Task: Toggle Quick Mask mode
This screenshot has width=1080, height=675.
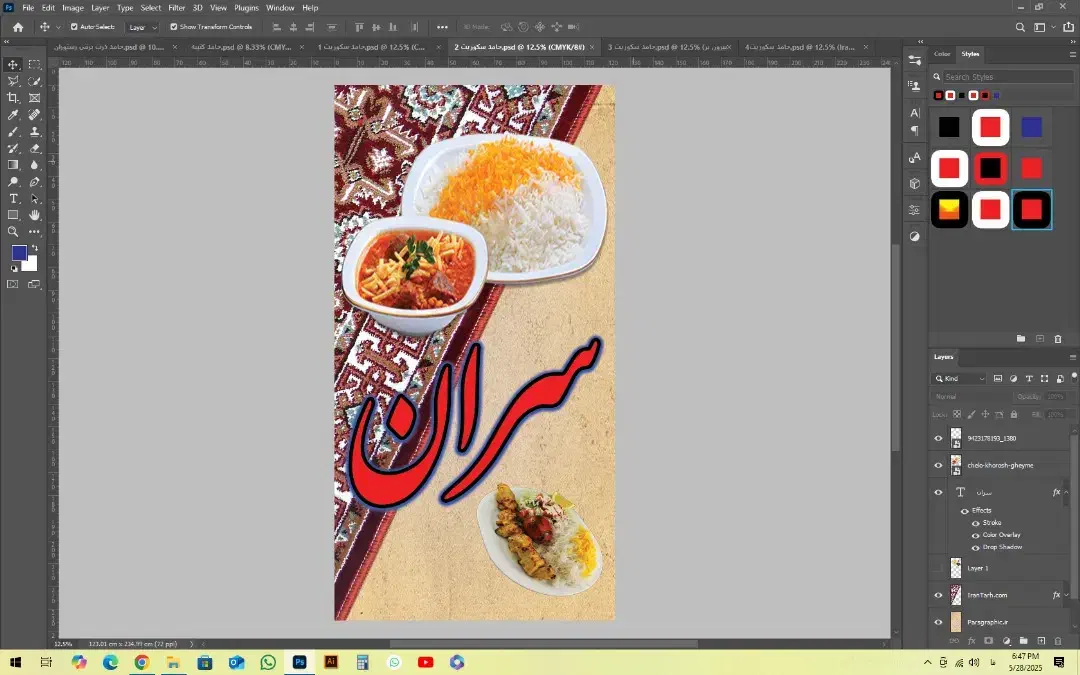Action: point(13,284)
